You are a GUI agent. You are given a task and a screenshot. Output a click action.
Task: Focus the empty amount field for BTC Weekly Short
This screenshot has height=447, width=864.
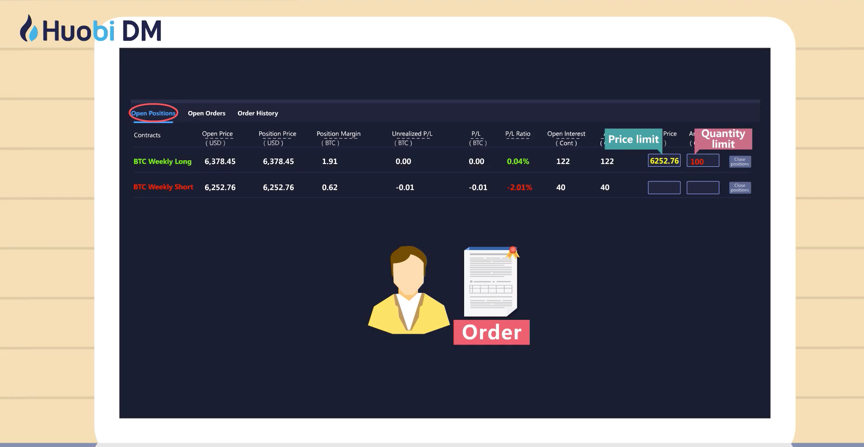[703, 187]
